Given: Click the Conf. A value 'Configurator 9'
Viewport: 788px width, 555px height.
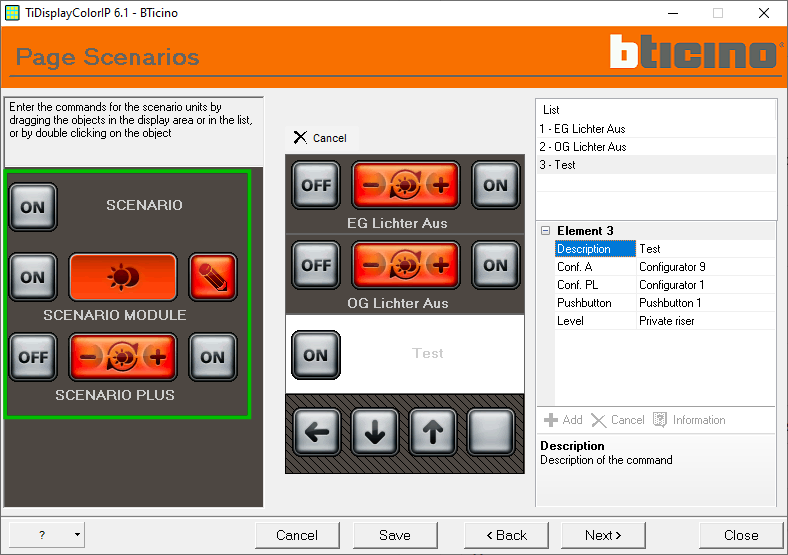Looking at the screenshot, I should pos(706,267).
